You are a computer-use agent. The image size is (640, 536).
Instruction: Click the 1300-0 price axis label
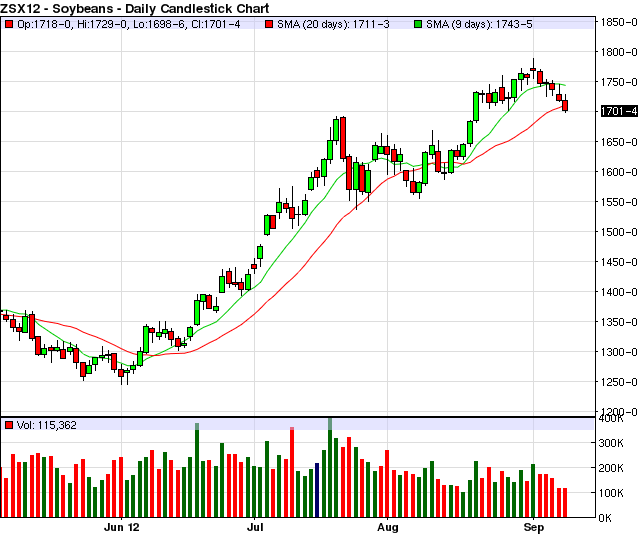(619, 352)
